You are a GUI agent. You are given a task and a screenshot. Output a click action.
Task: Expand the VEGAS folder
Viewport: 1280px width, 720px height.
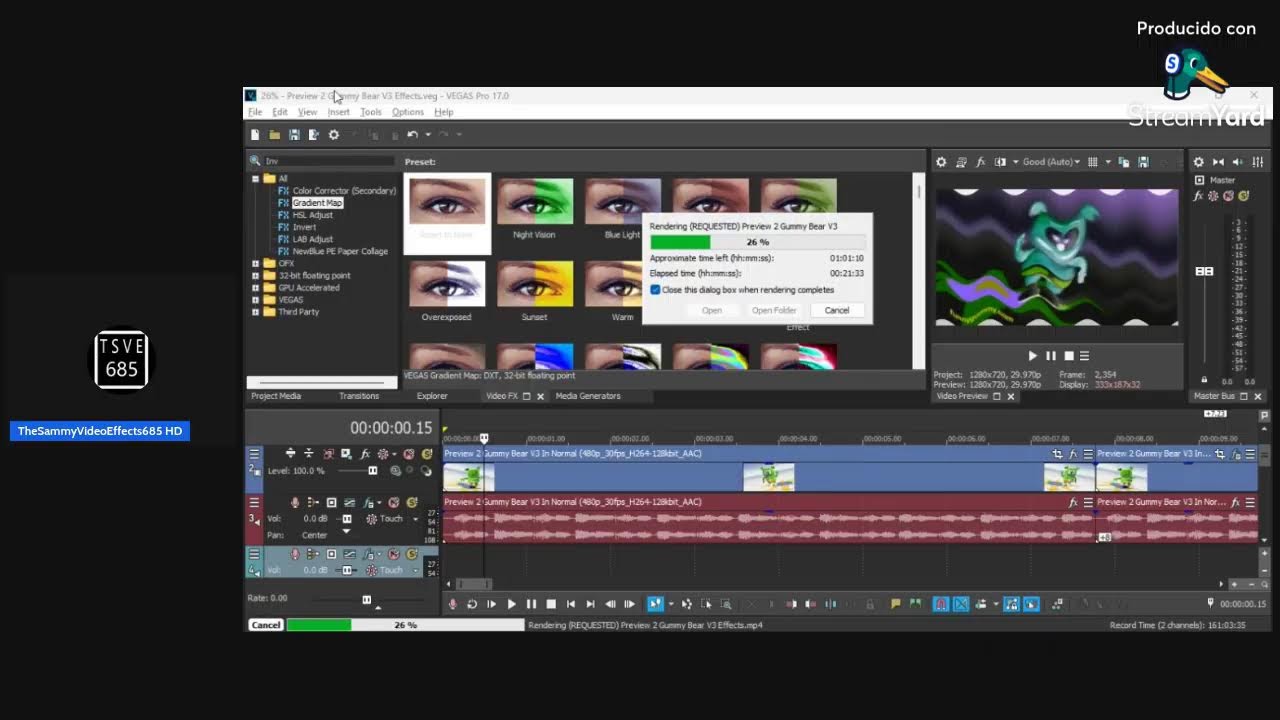coord(255,299)
